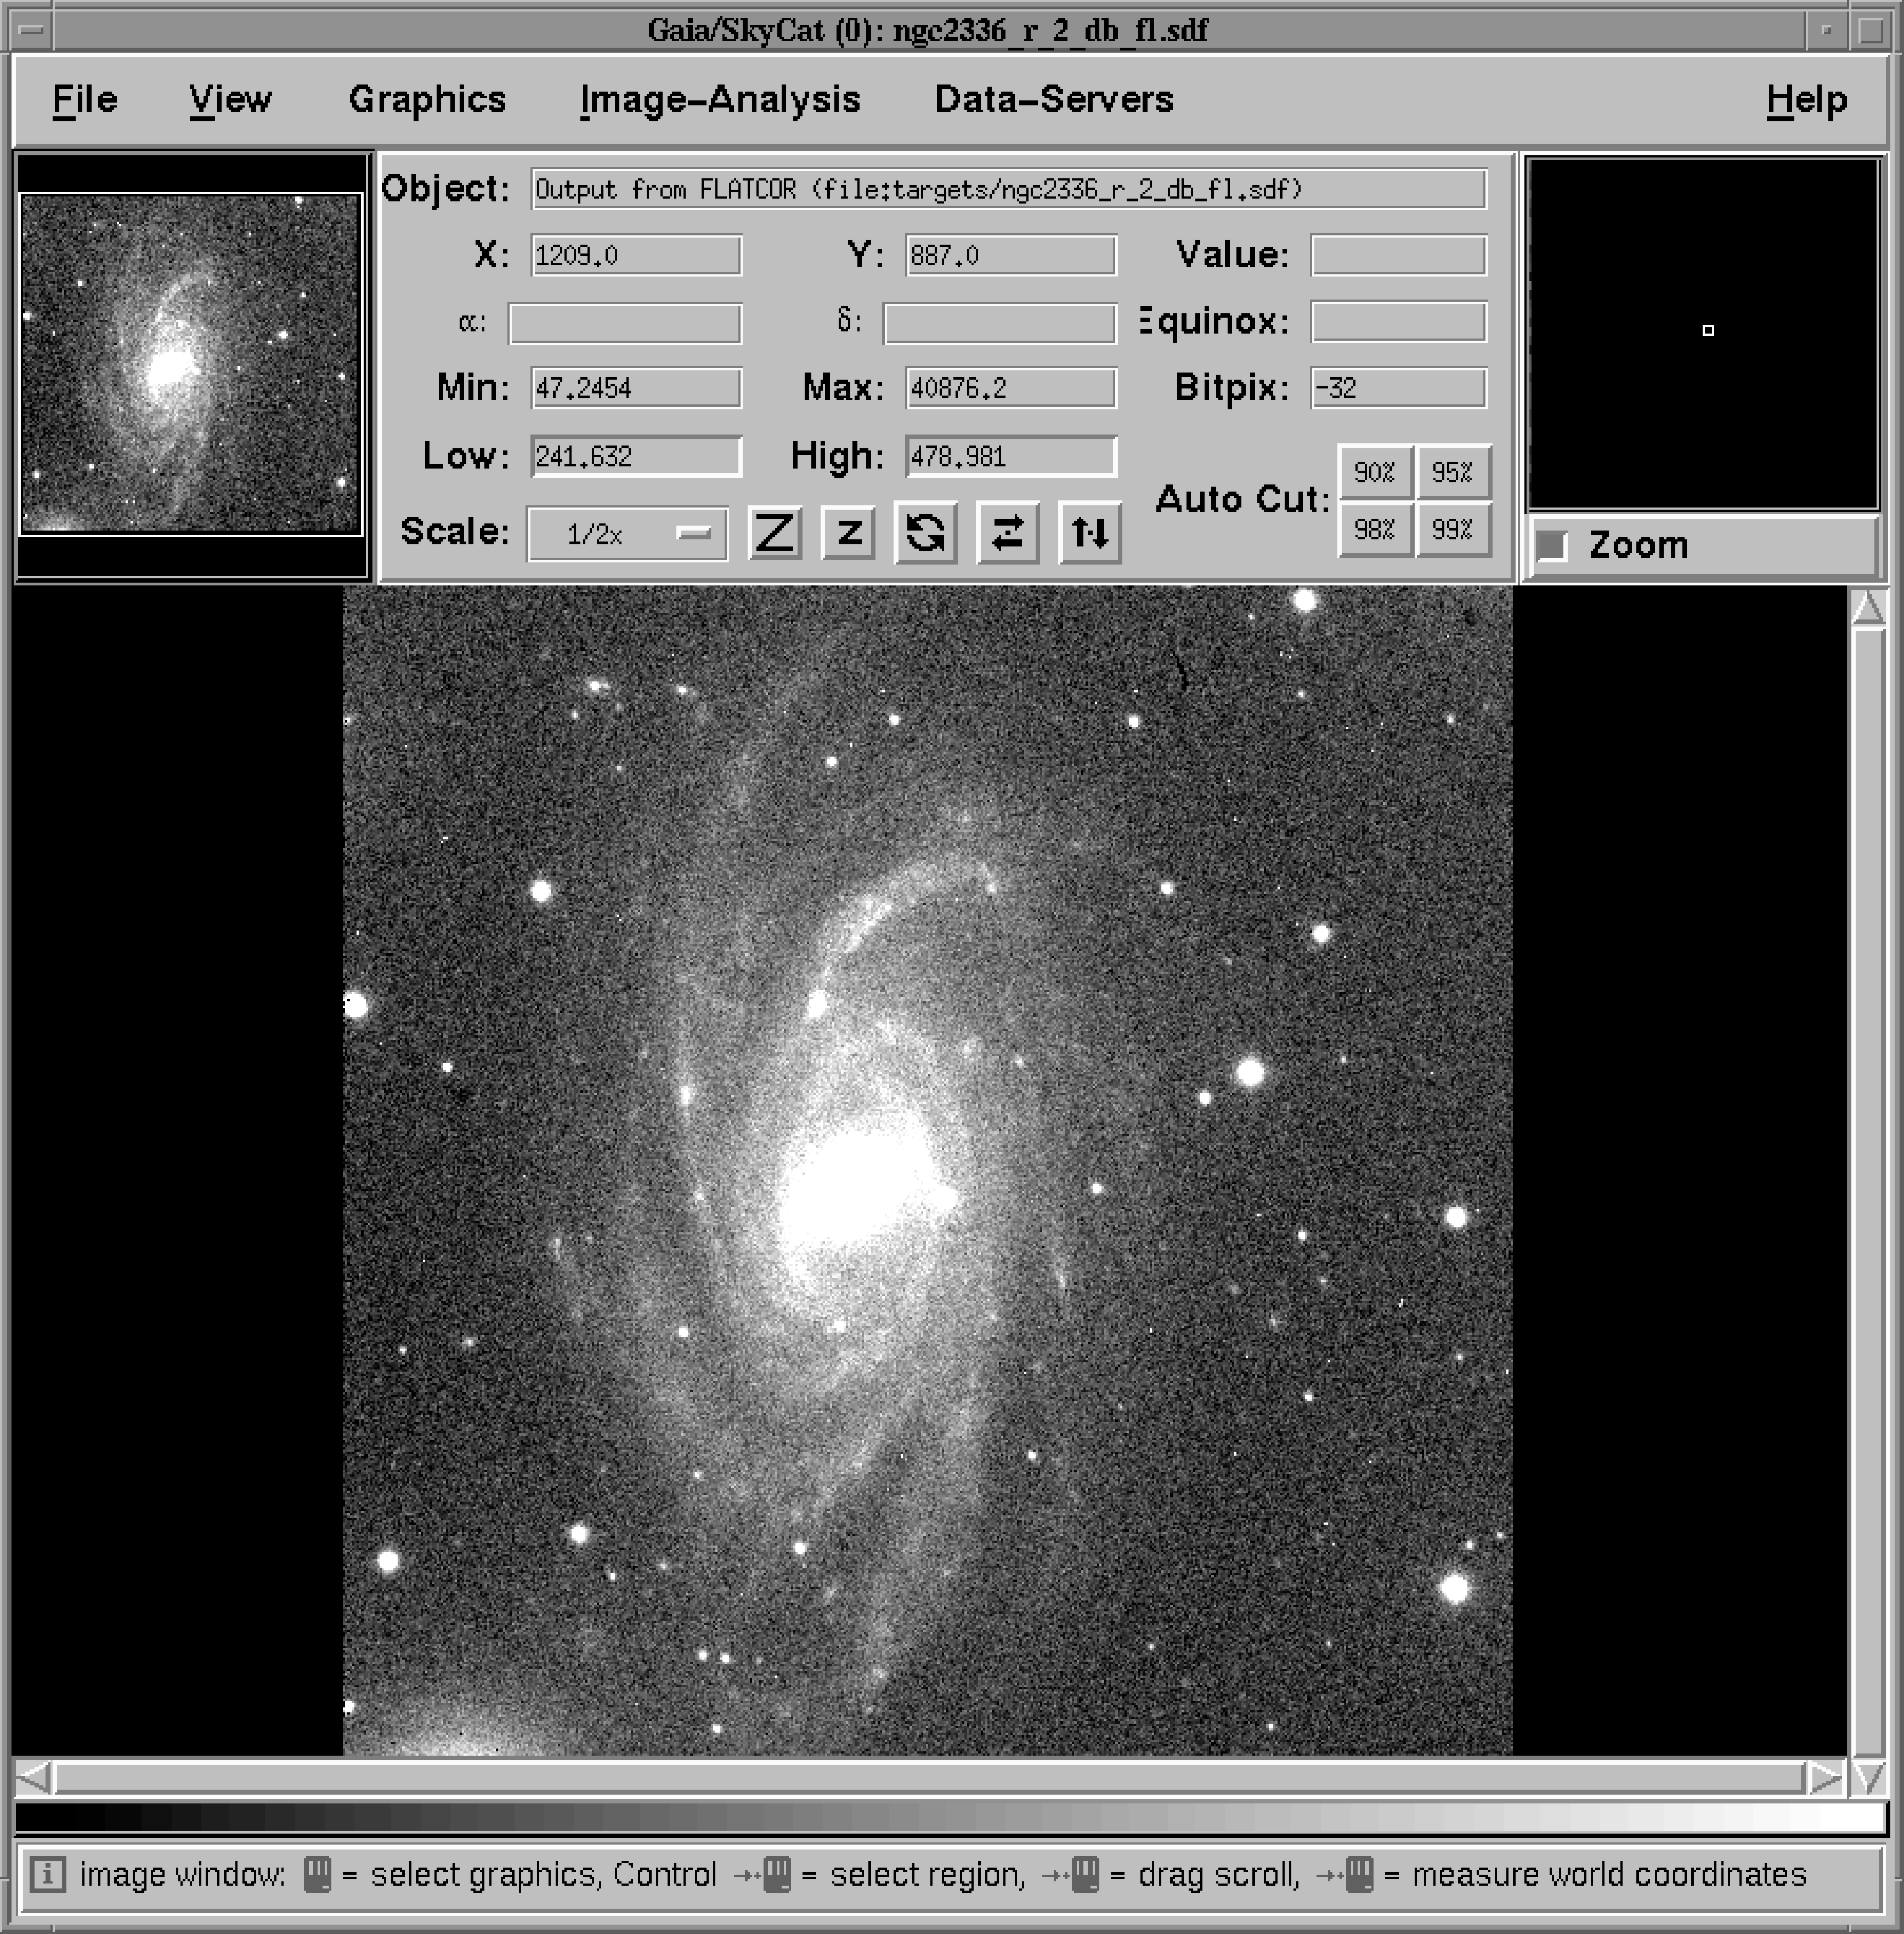The height and width of the screenshot is (1934, 1904).
Task: Open the window menu button in title bar
Action: (x=31, y=30)
